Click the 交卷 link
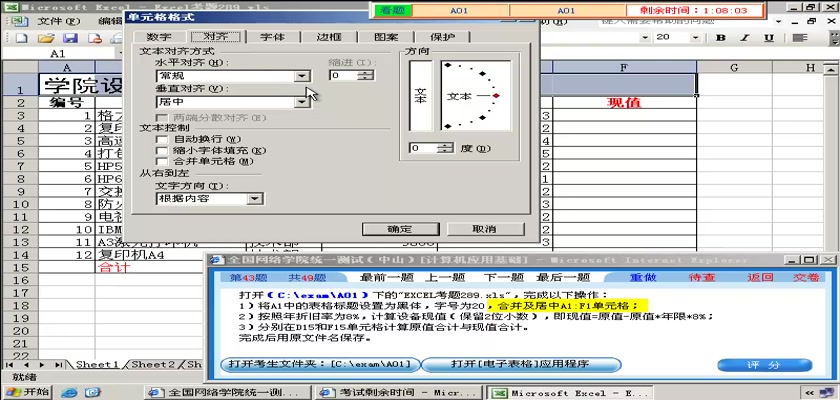Image resolution: width=840 pixels, height=400 pixels. coord(806,277)
